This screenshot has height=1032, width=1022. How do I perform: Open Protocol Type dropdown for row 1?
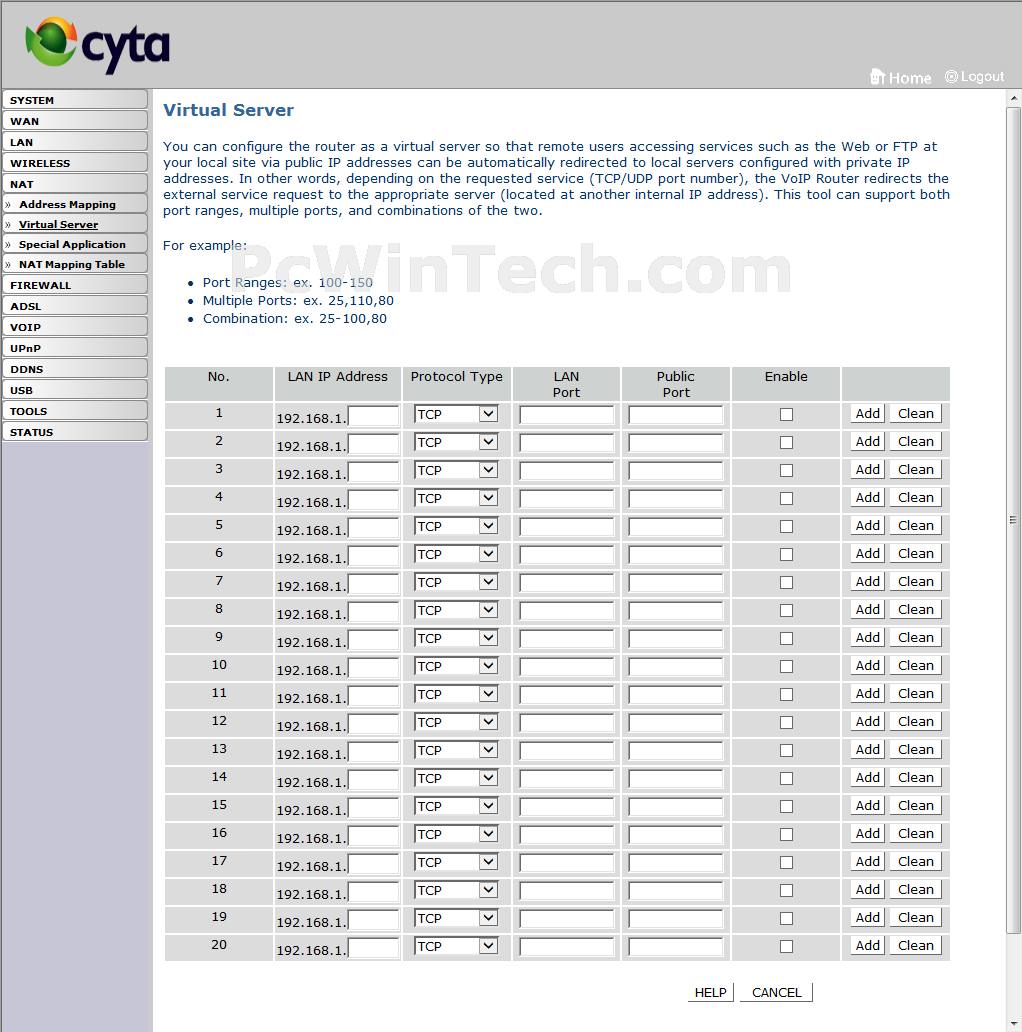click(x=456, y=415)
